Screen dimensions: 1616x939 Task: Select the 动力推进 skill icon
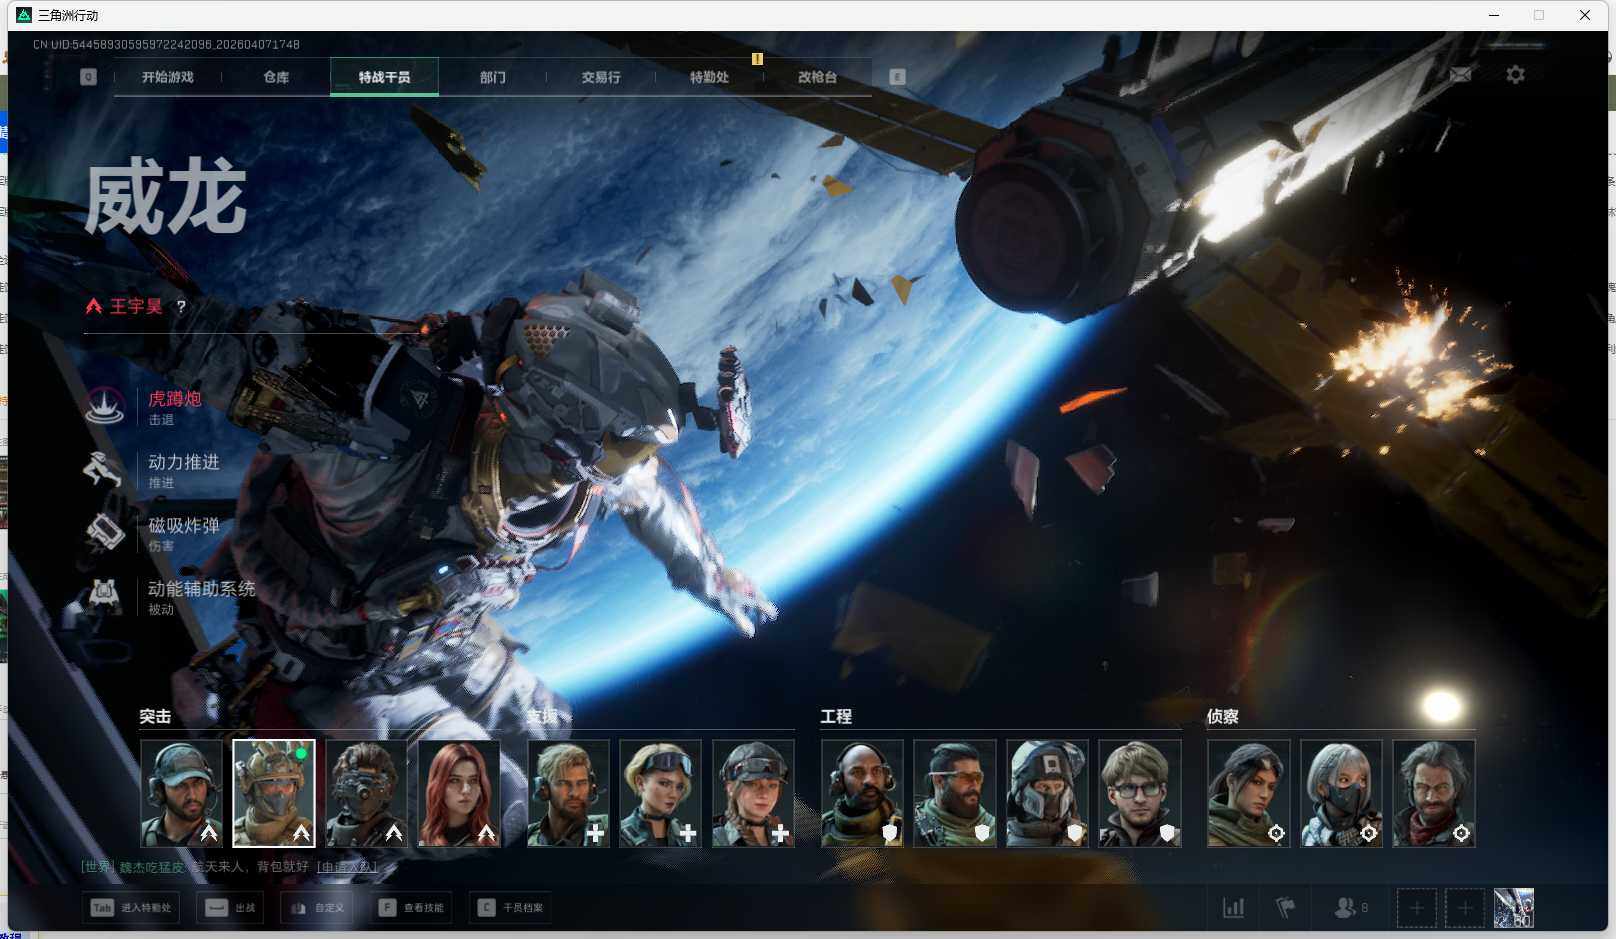pos(105,469)
